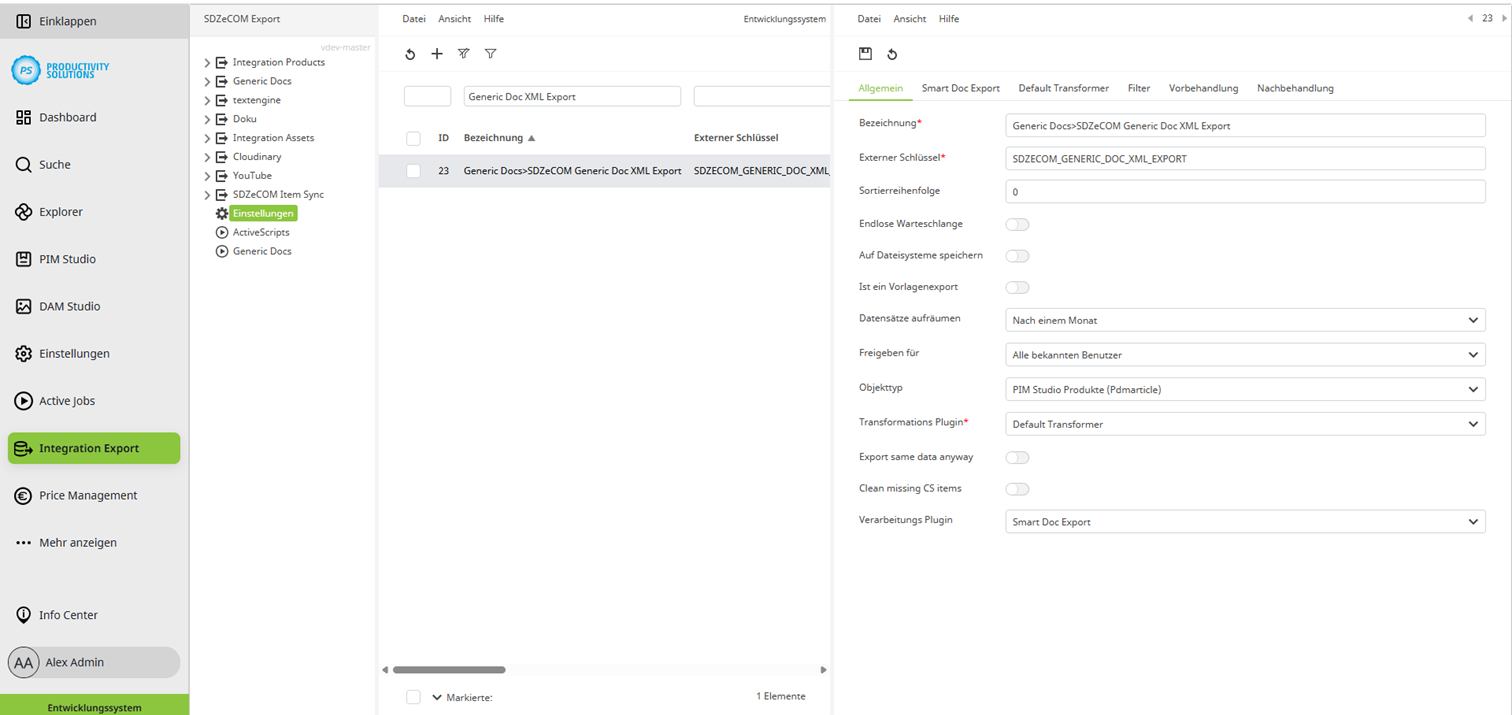This screenshot has width=1512, height=715.
Task: Open the Datensätze aufräumen dropdown
Action: coord(1244,319)
